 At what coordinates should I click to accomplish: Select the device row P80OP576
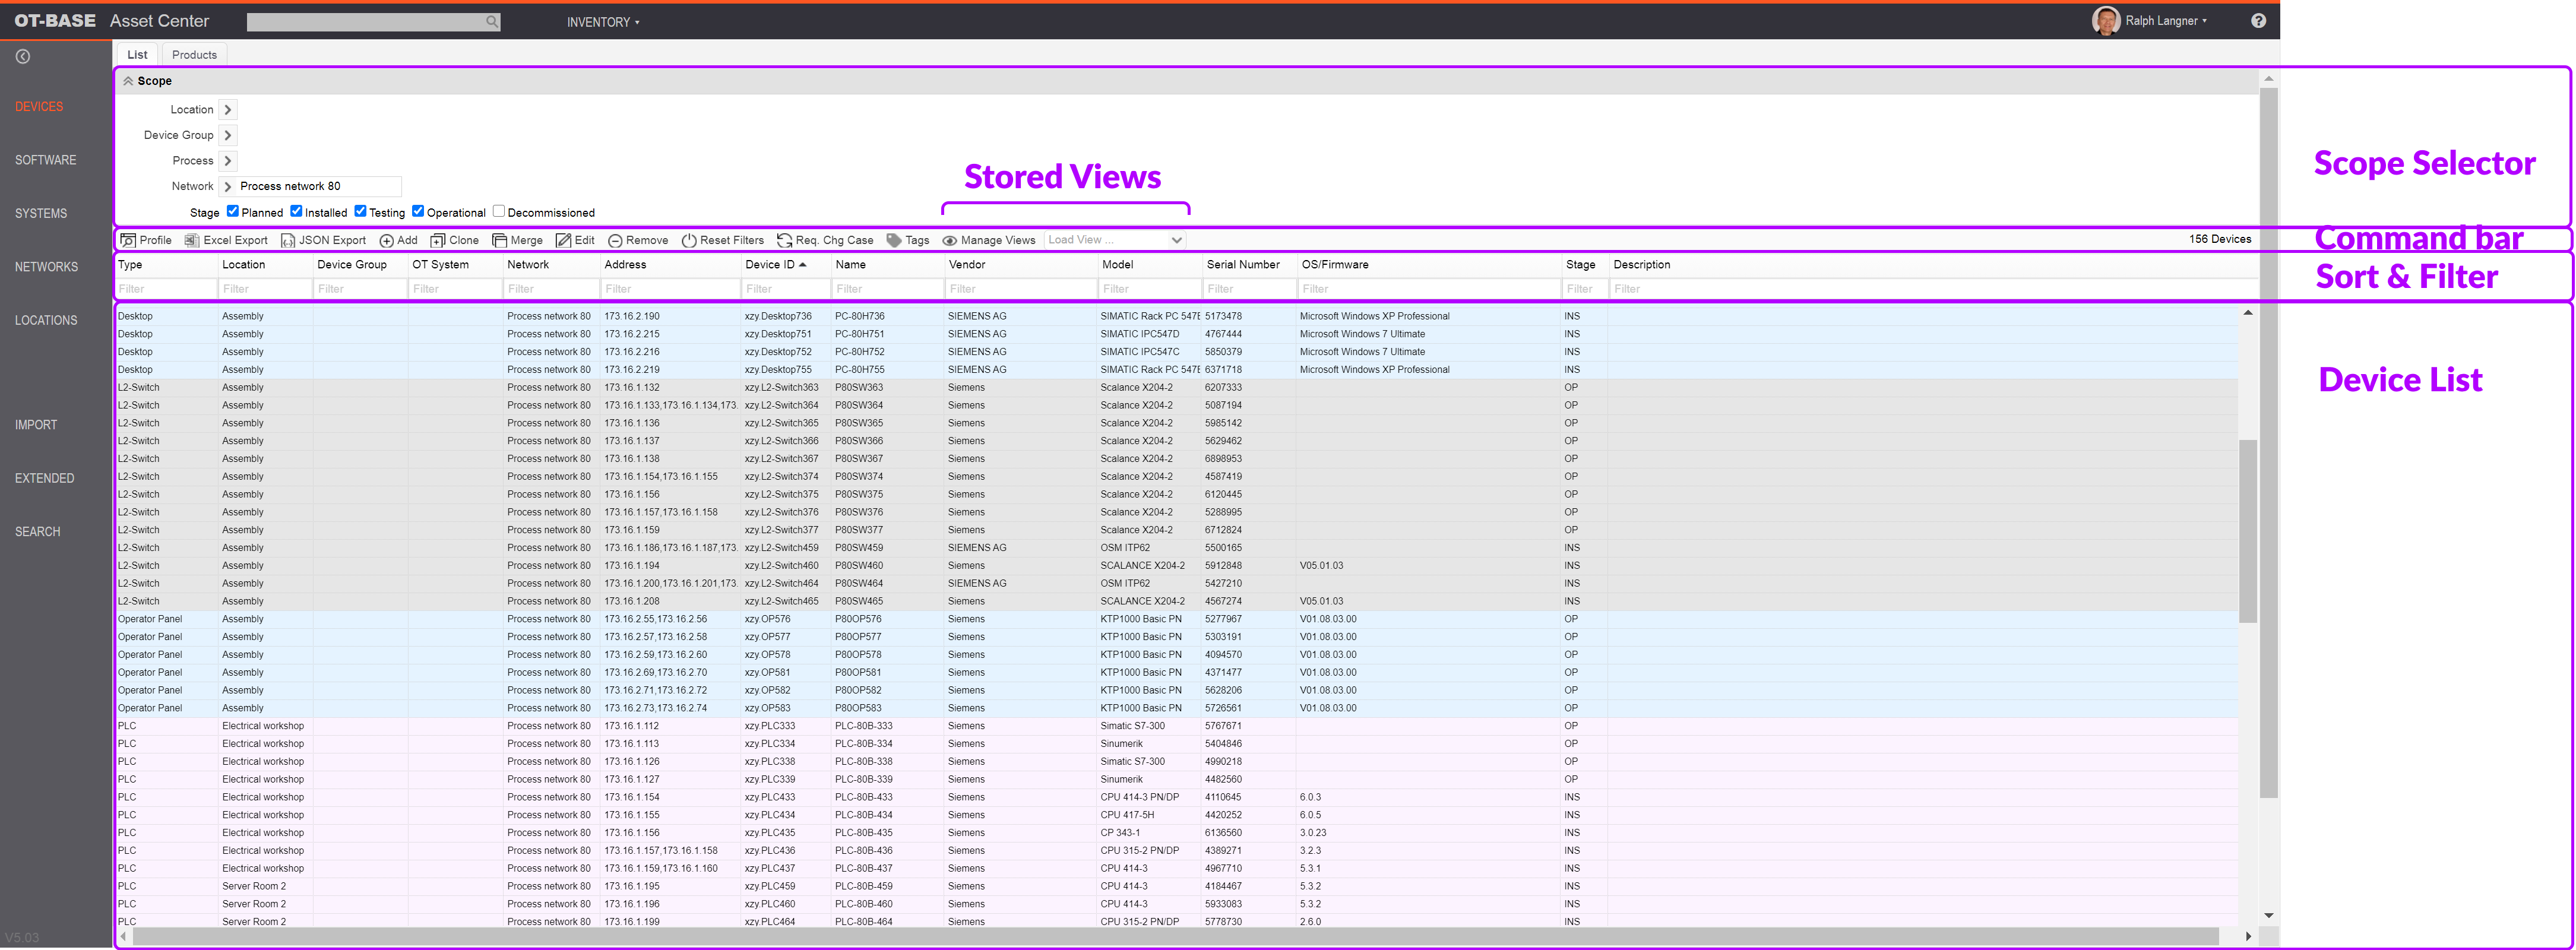(x=1176, y=619)
